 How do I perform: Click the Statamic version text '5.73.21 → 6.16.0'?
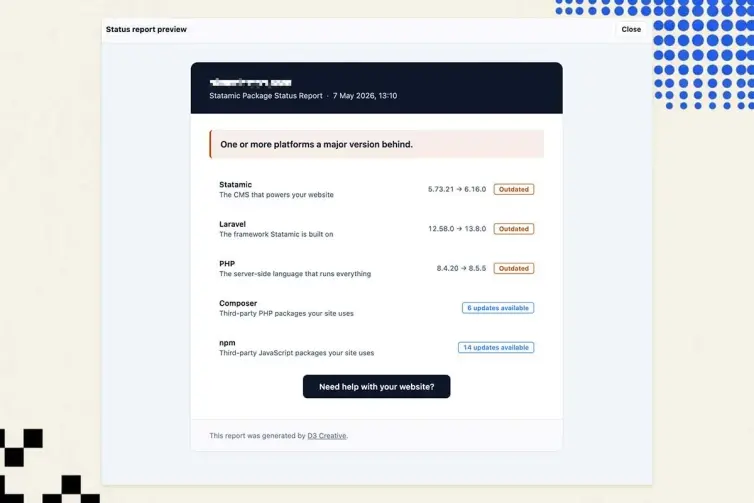click(457, 189)
